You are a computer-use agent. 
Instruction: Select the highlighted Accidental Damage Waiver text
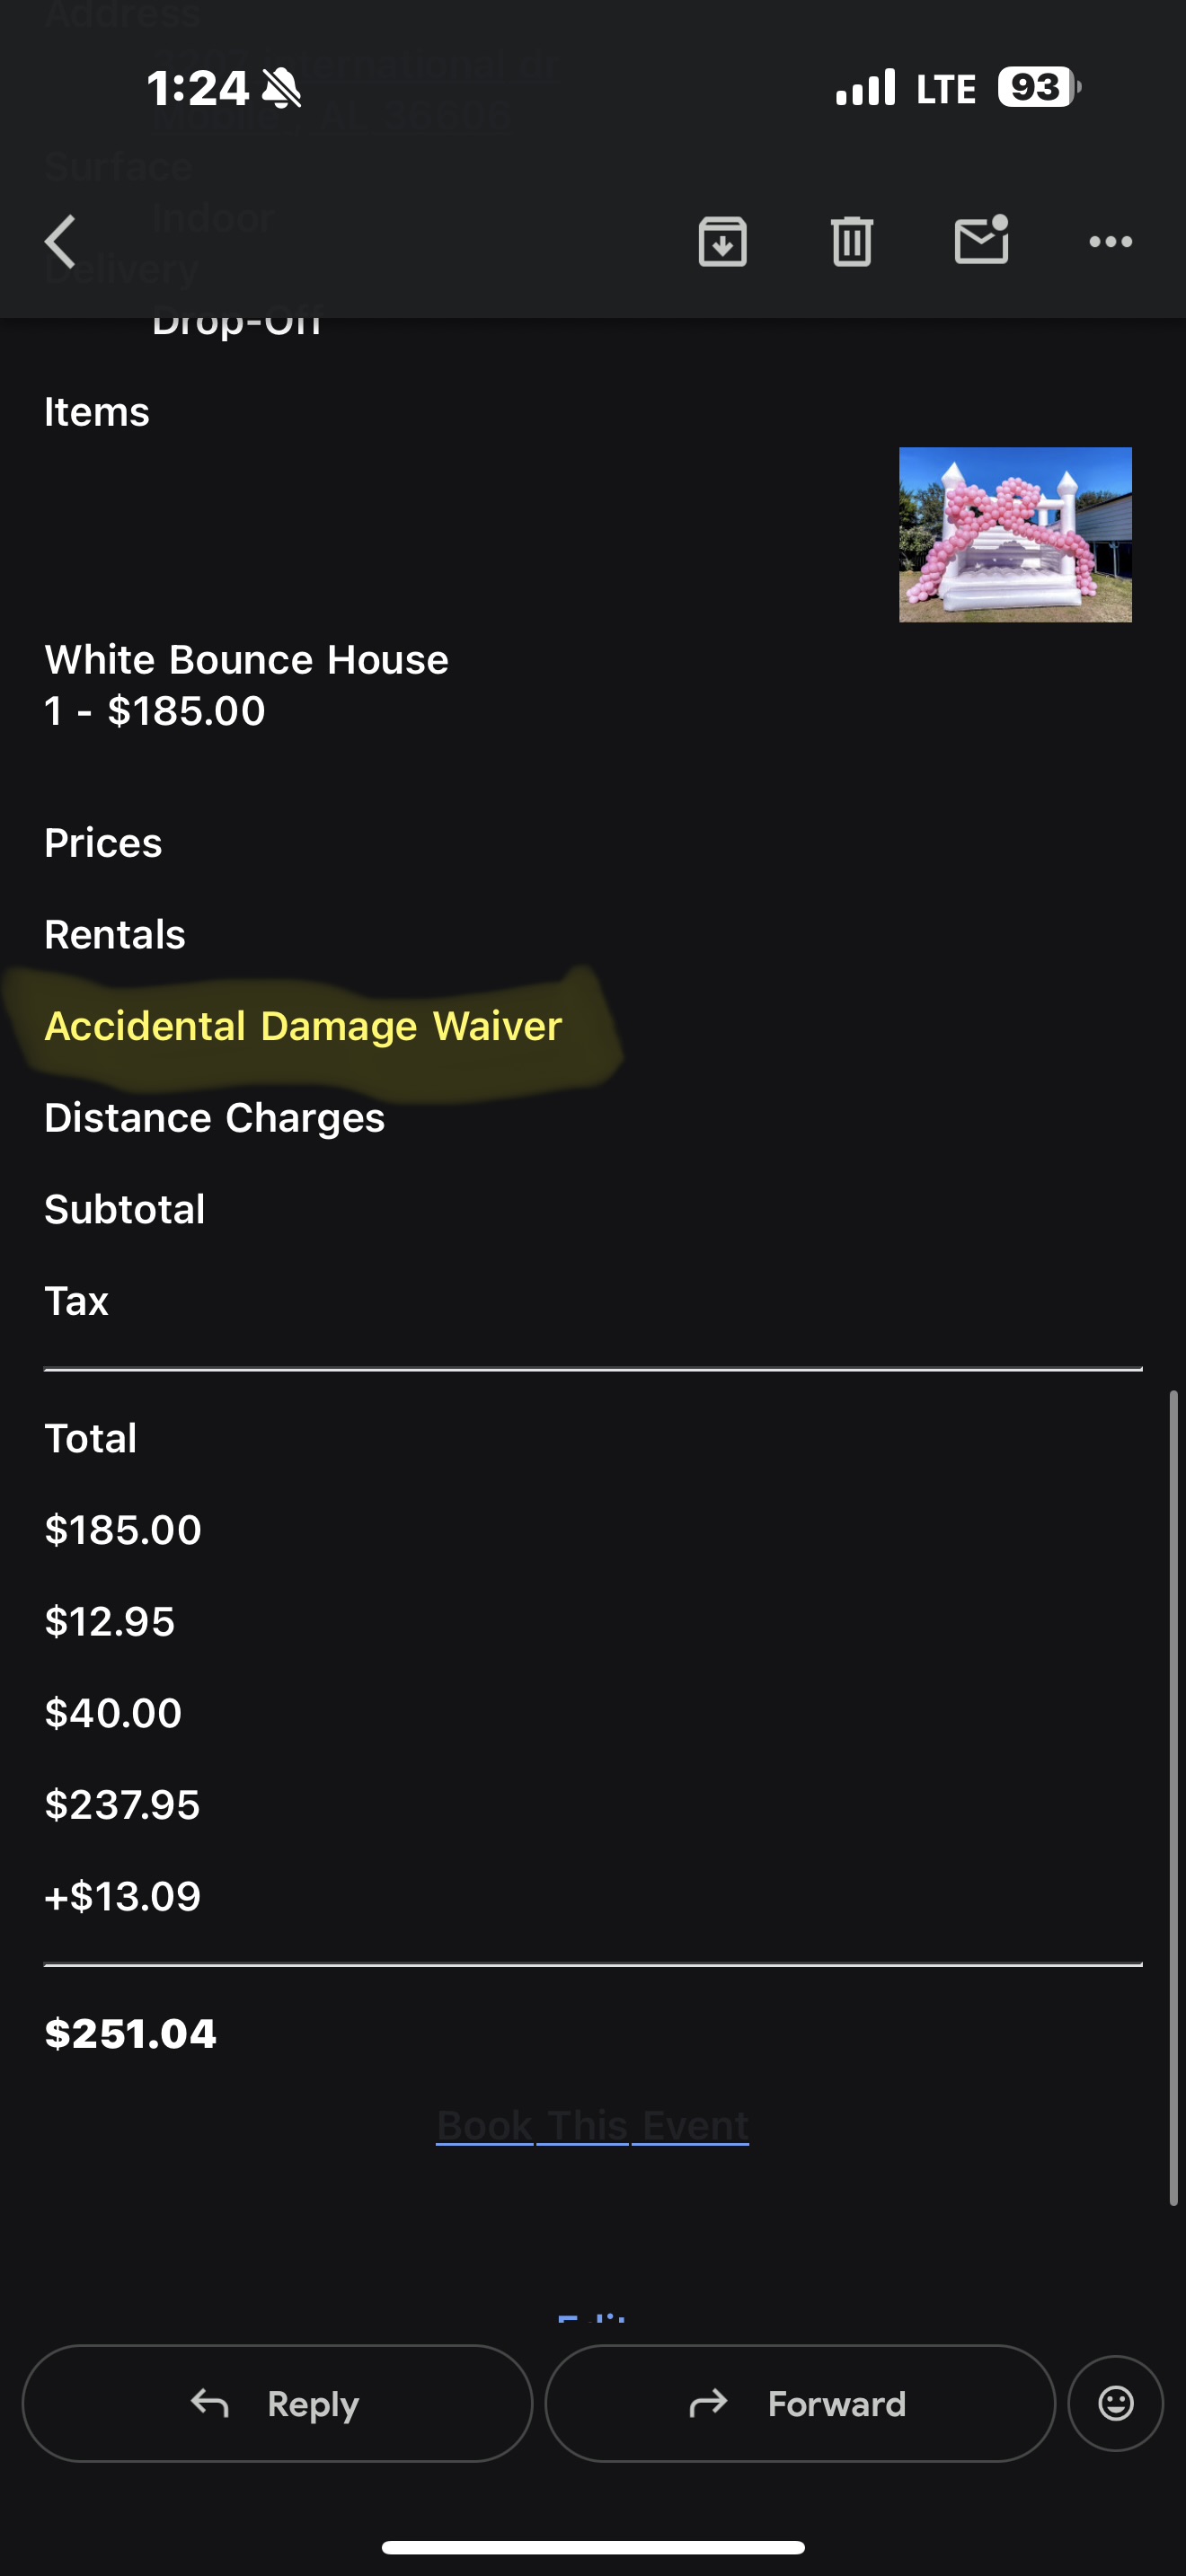pos(303,1027)
